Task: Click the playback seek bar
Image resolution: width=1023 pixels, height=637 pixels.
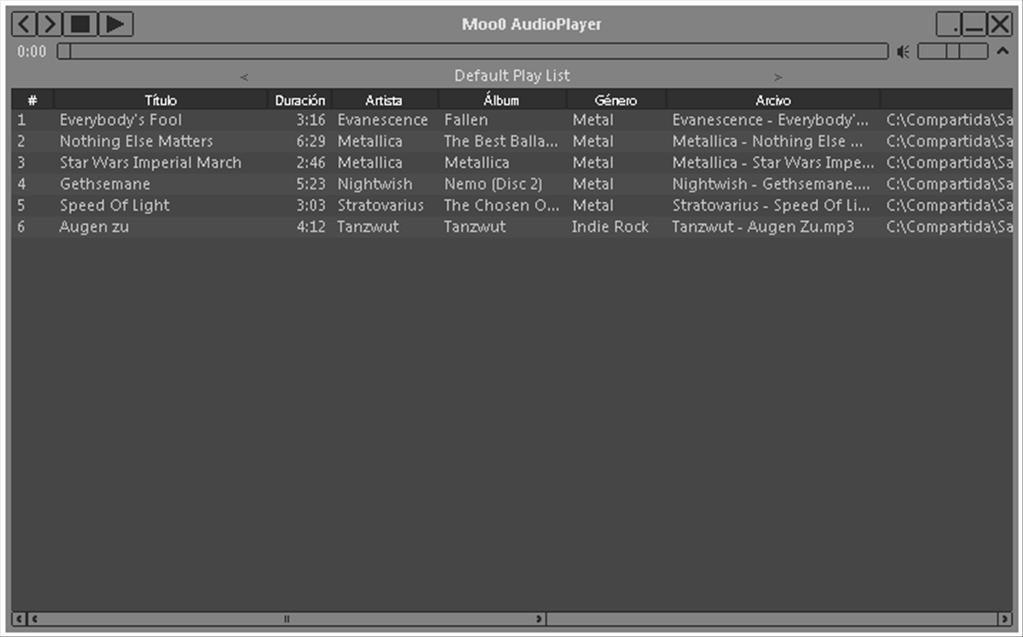Action: coord(472,51)
